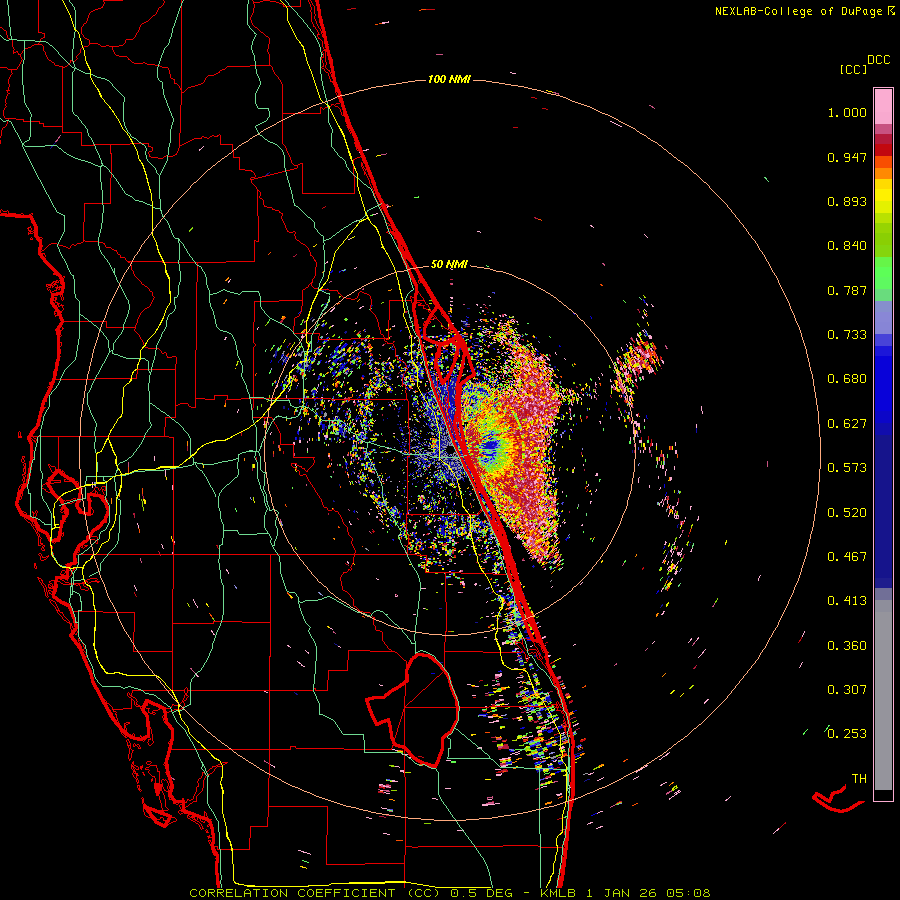The width and height of the screenshot is (900, 900).
Task: Click the pink top segment of color bar
Action: tap(883, 107)
